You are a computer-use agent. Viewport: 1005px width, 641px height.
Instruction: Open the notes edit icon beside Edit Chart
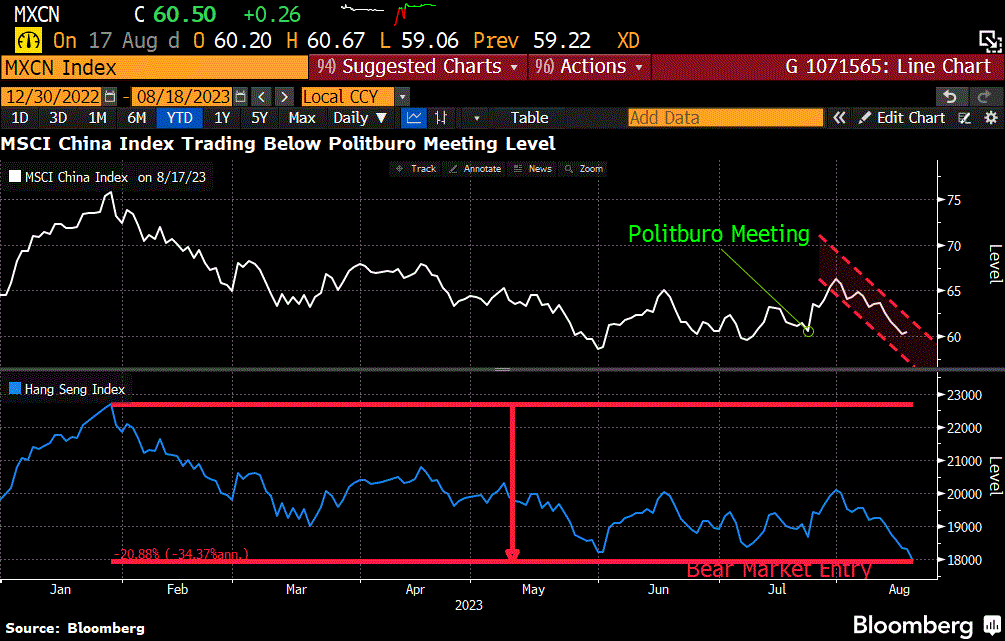[965, 118]
